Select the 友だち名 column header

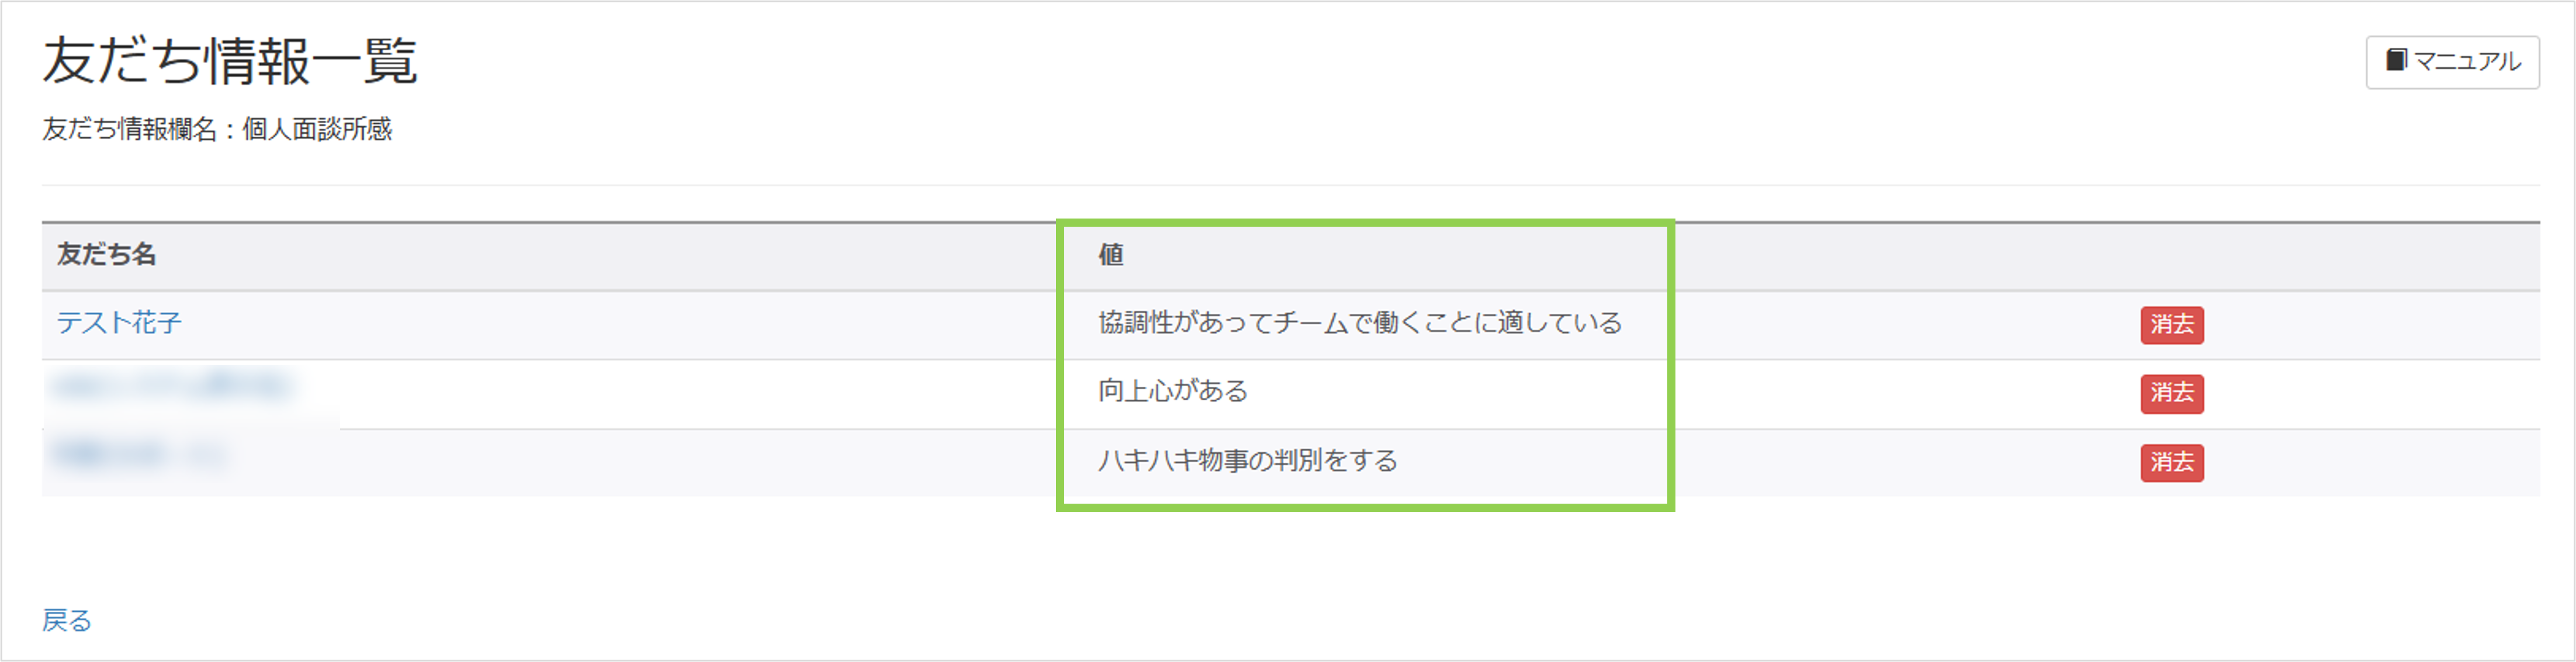(106, 255)
